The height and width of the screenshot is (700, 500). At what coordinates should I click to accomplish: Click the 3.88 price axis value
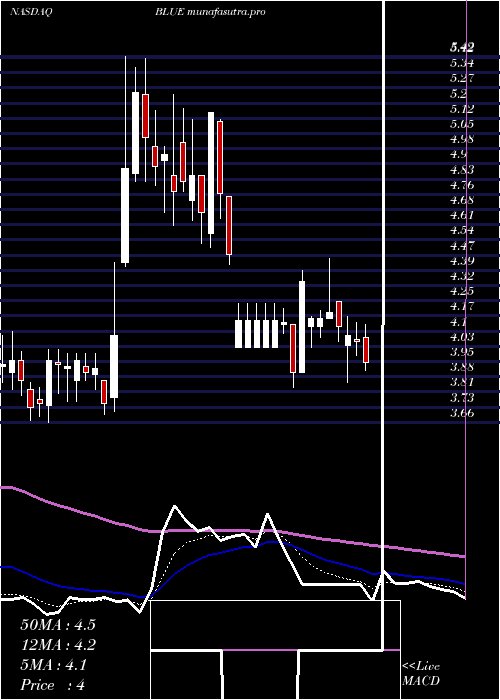tap(462, 367)
